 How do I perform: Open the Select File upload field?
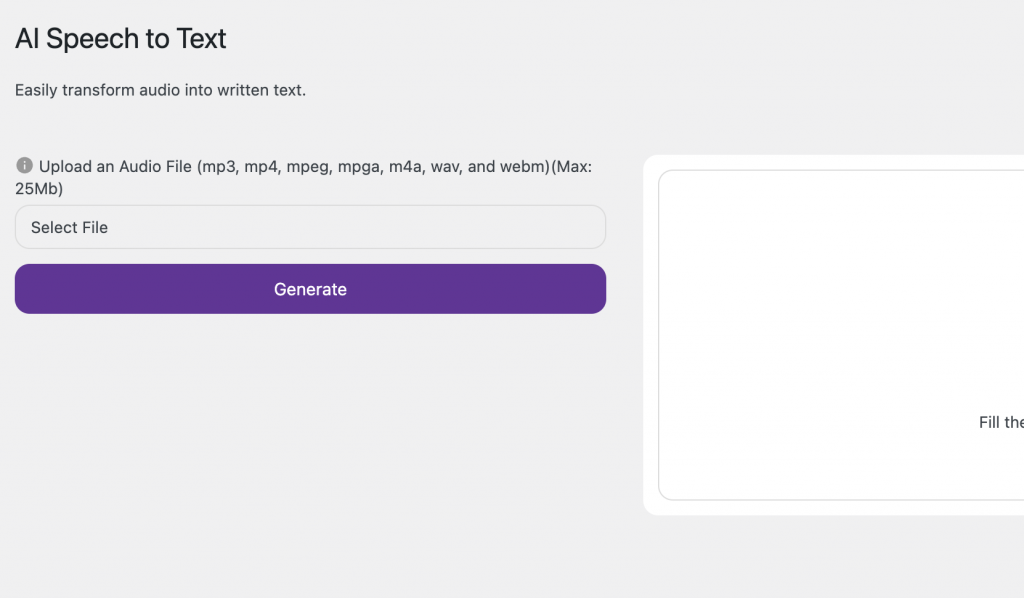310,227
